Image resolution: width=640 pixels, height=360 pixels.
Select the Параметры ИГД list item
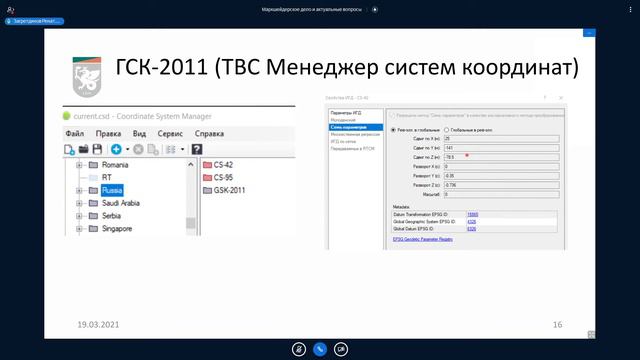pyautogui.click(x=346, y=113)
